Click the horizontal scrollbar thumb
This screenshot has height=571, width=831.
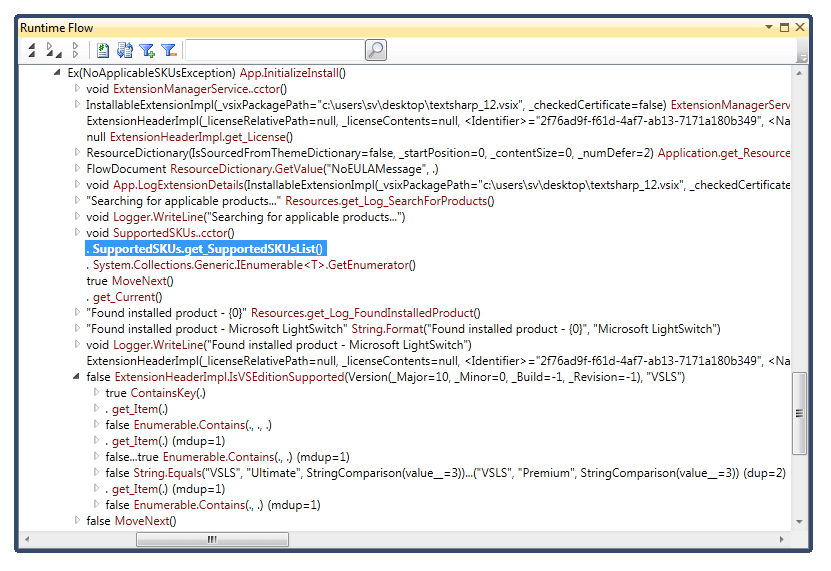(x=213, y=539)
